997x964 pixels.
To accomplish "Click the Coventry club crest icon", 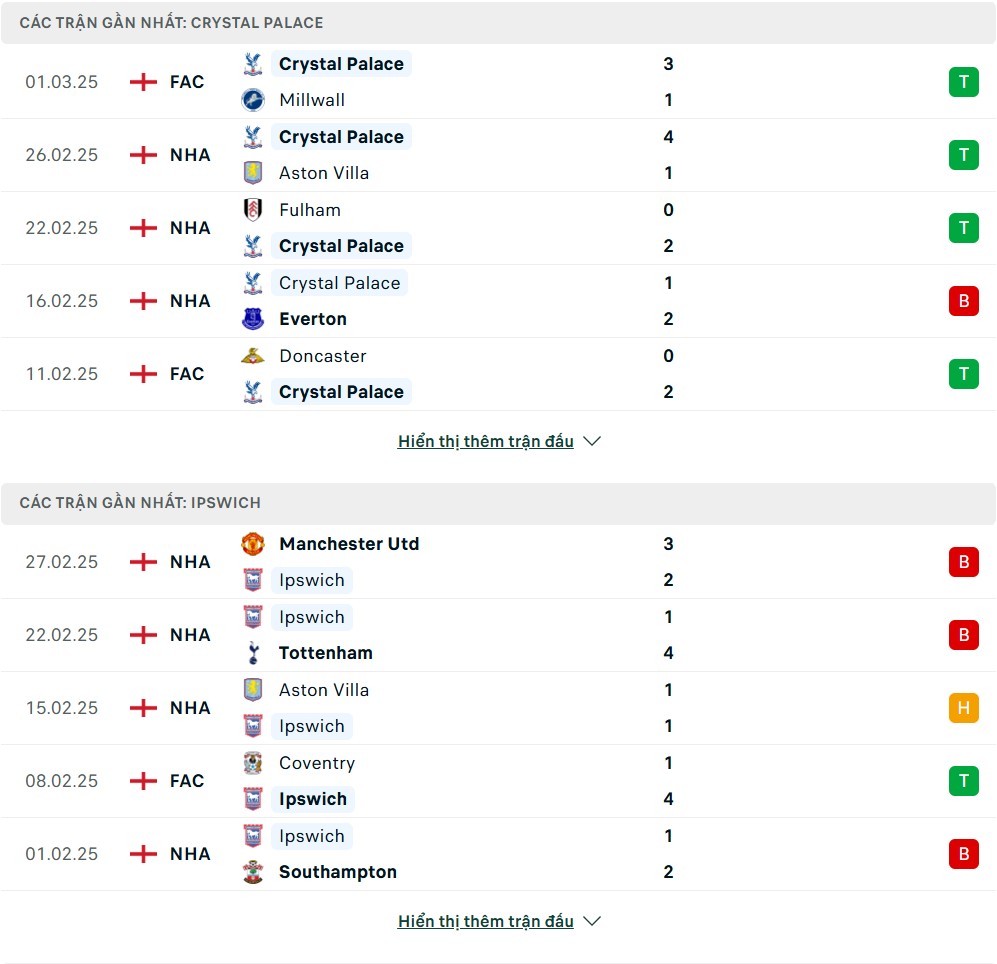I will [253, 763].
